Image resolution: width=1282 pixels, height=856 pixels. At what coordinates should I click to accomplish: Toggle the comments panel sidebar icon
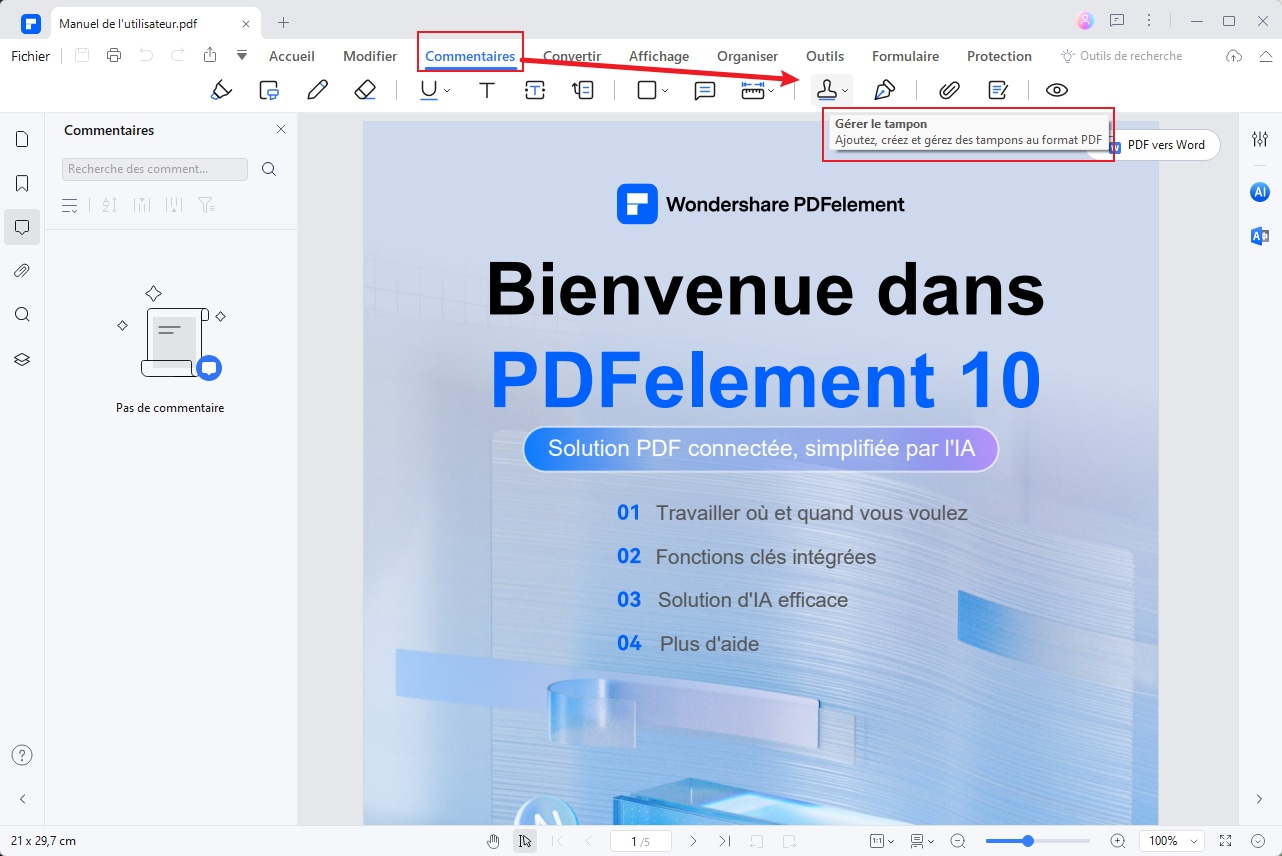point(22,227)
